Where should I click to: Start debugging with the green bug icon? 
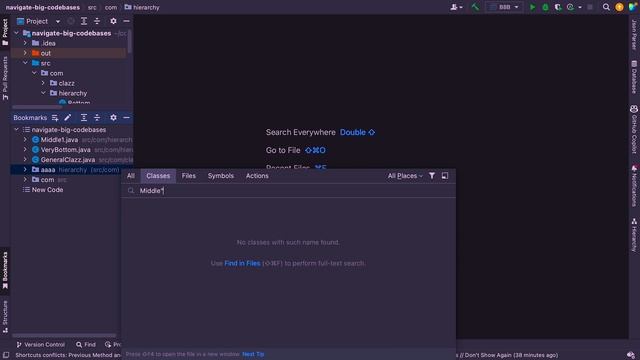click(545, 7)
